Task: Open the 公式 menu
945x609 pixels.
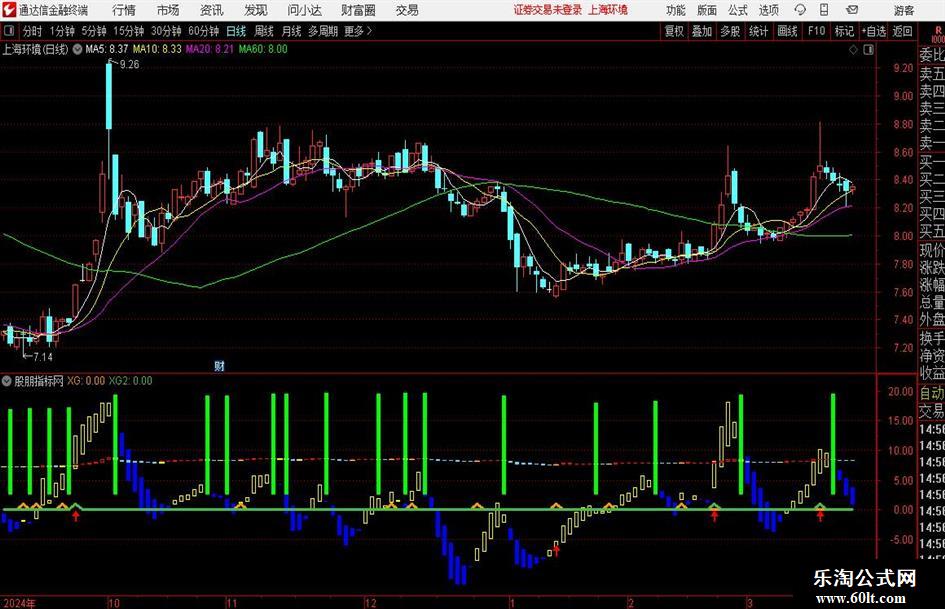Action: (737, 10)
